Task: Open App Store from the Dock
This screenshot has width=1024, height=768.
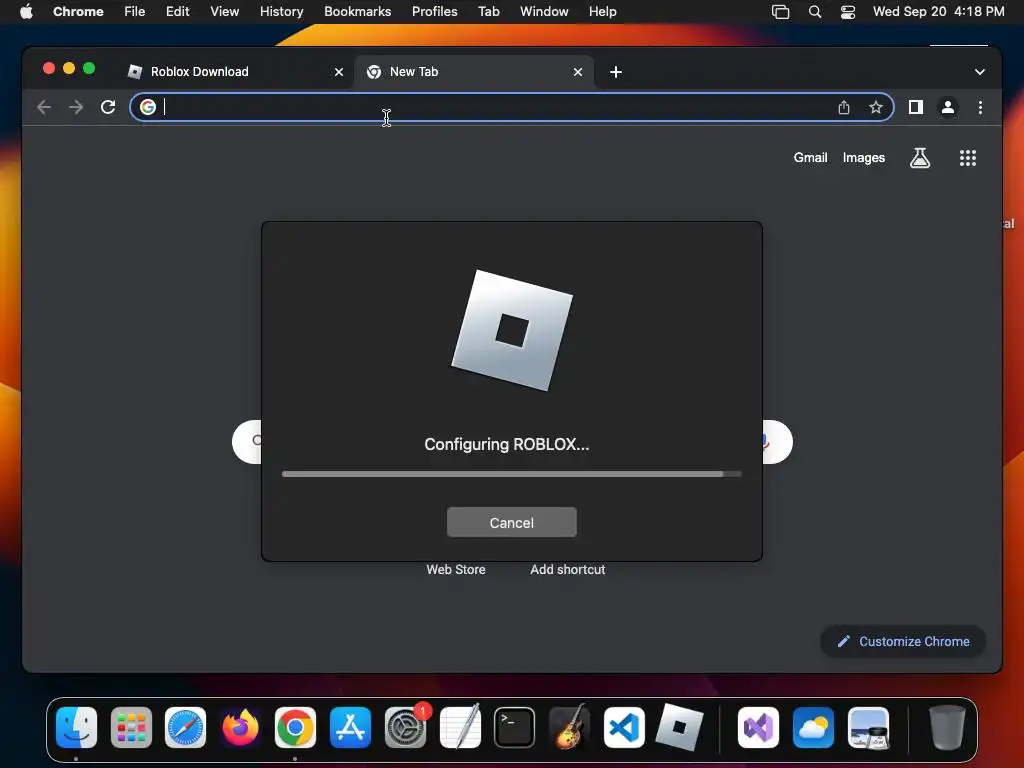Action: (350, 728)
